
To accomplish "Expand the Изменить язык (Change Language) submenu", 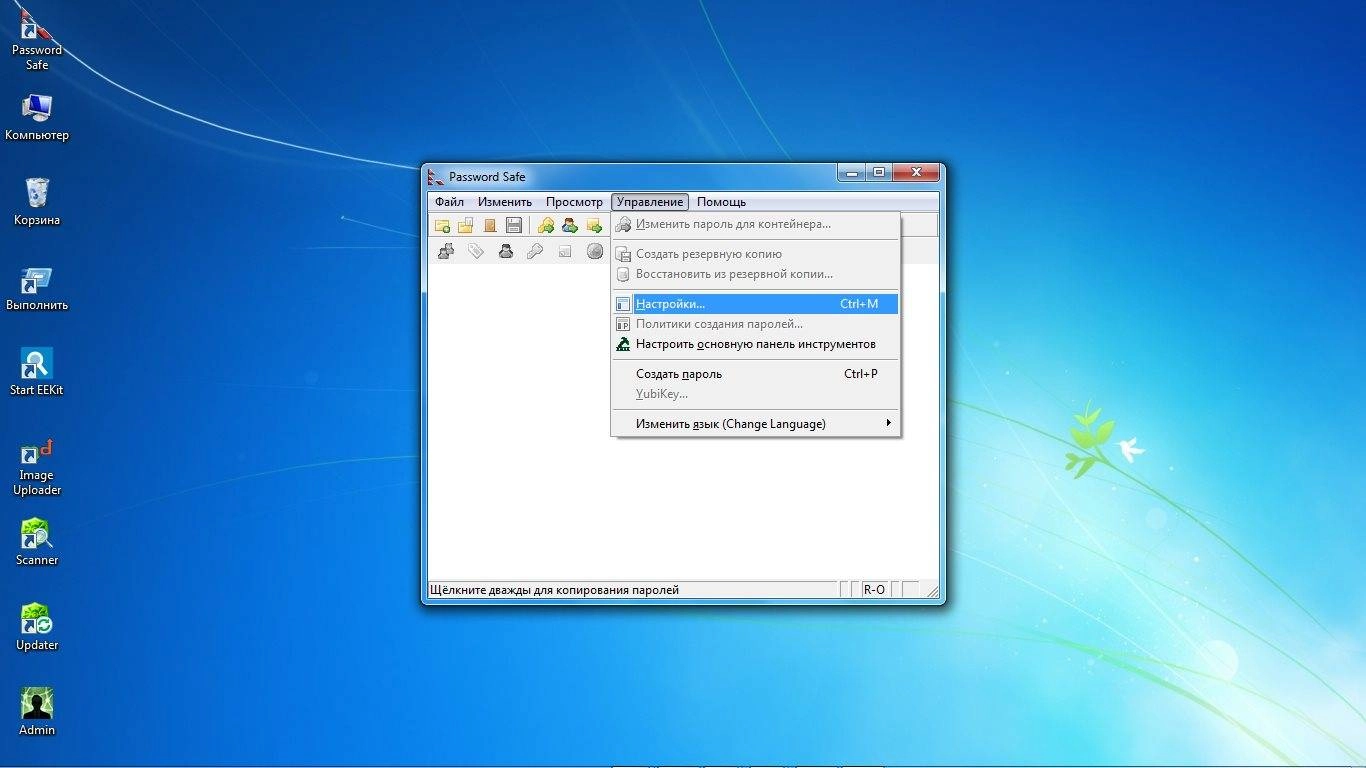I will point(755,424).
